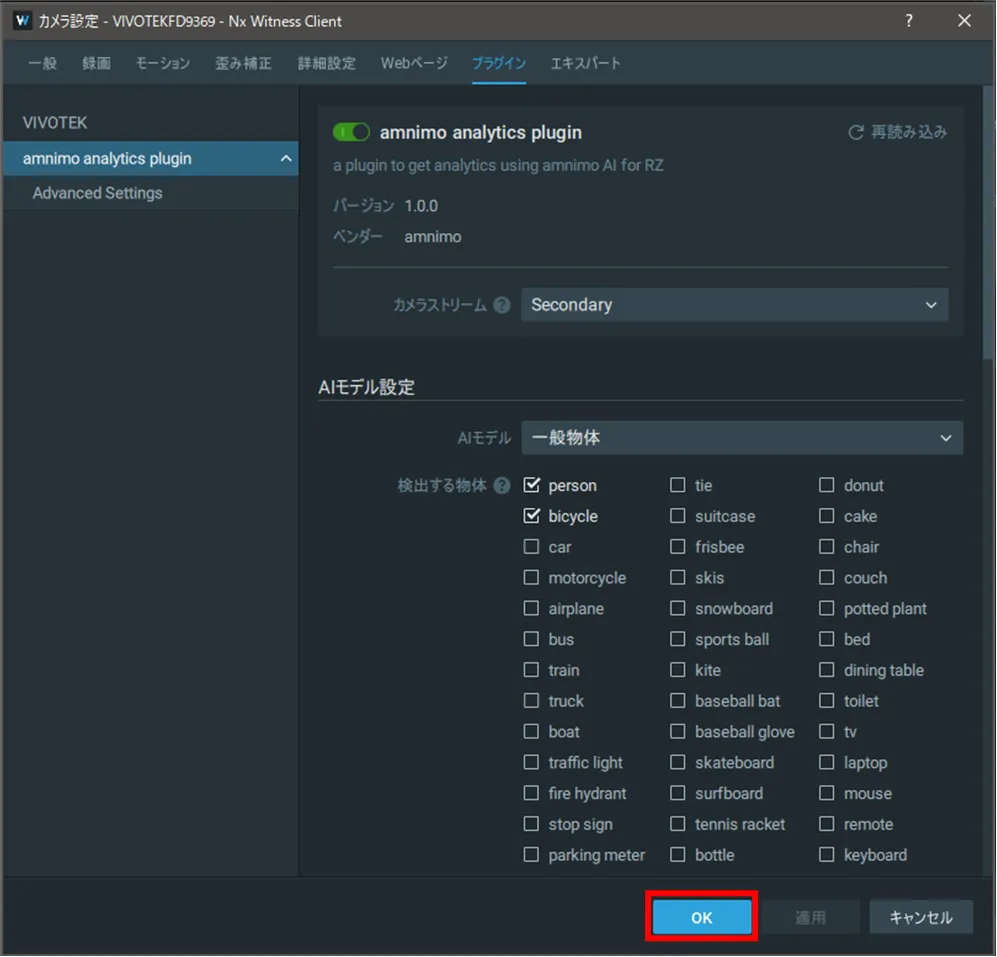Click help icon beside カメラストリーム label
Viewport: 997px width, 957px height.
pos(502,305)
